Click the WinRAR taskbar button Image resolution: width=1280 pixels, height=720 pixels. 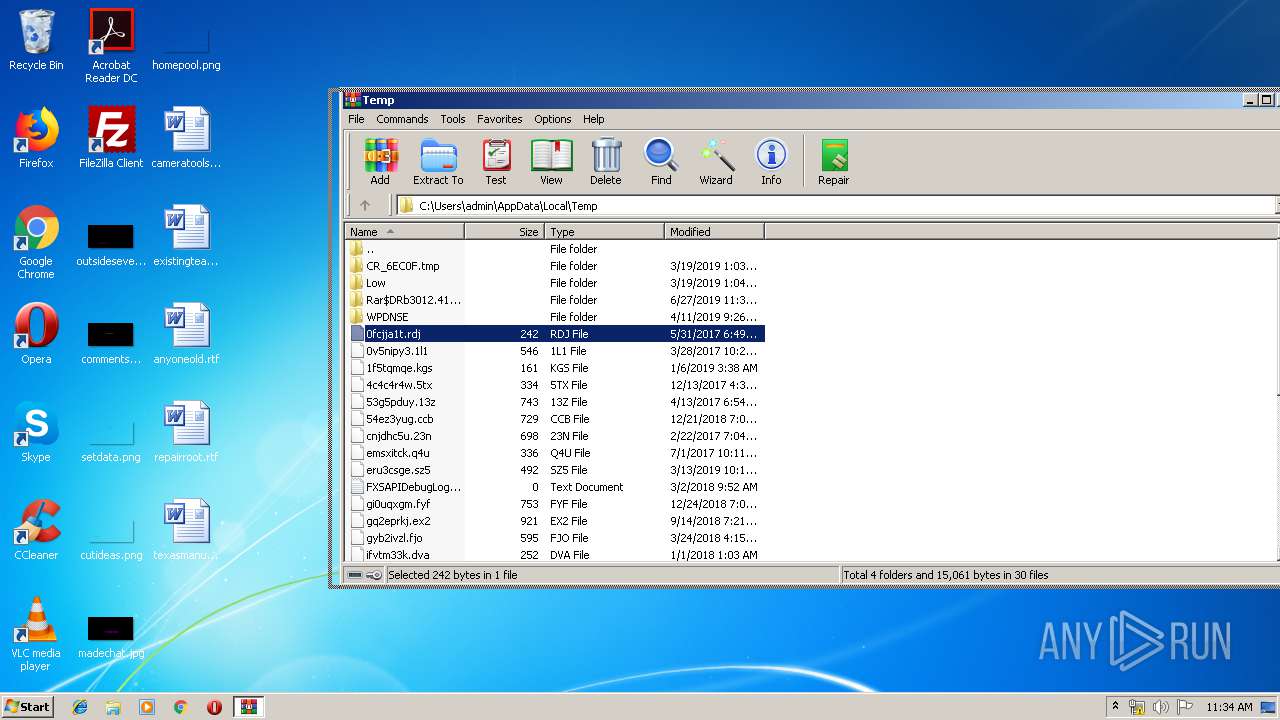point(248,707)
